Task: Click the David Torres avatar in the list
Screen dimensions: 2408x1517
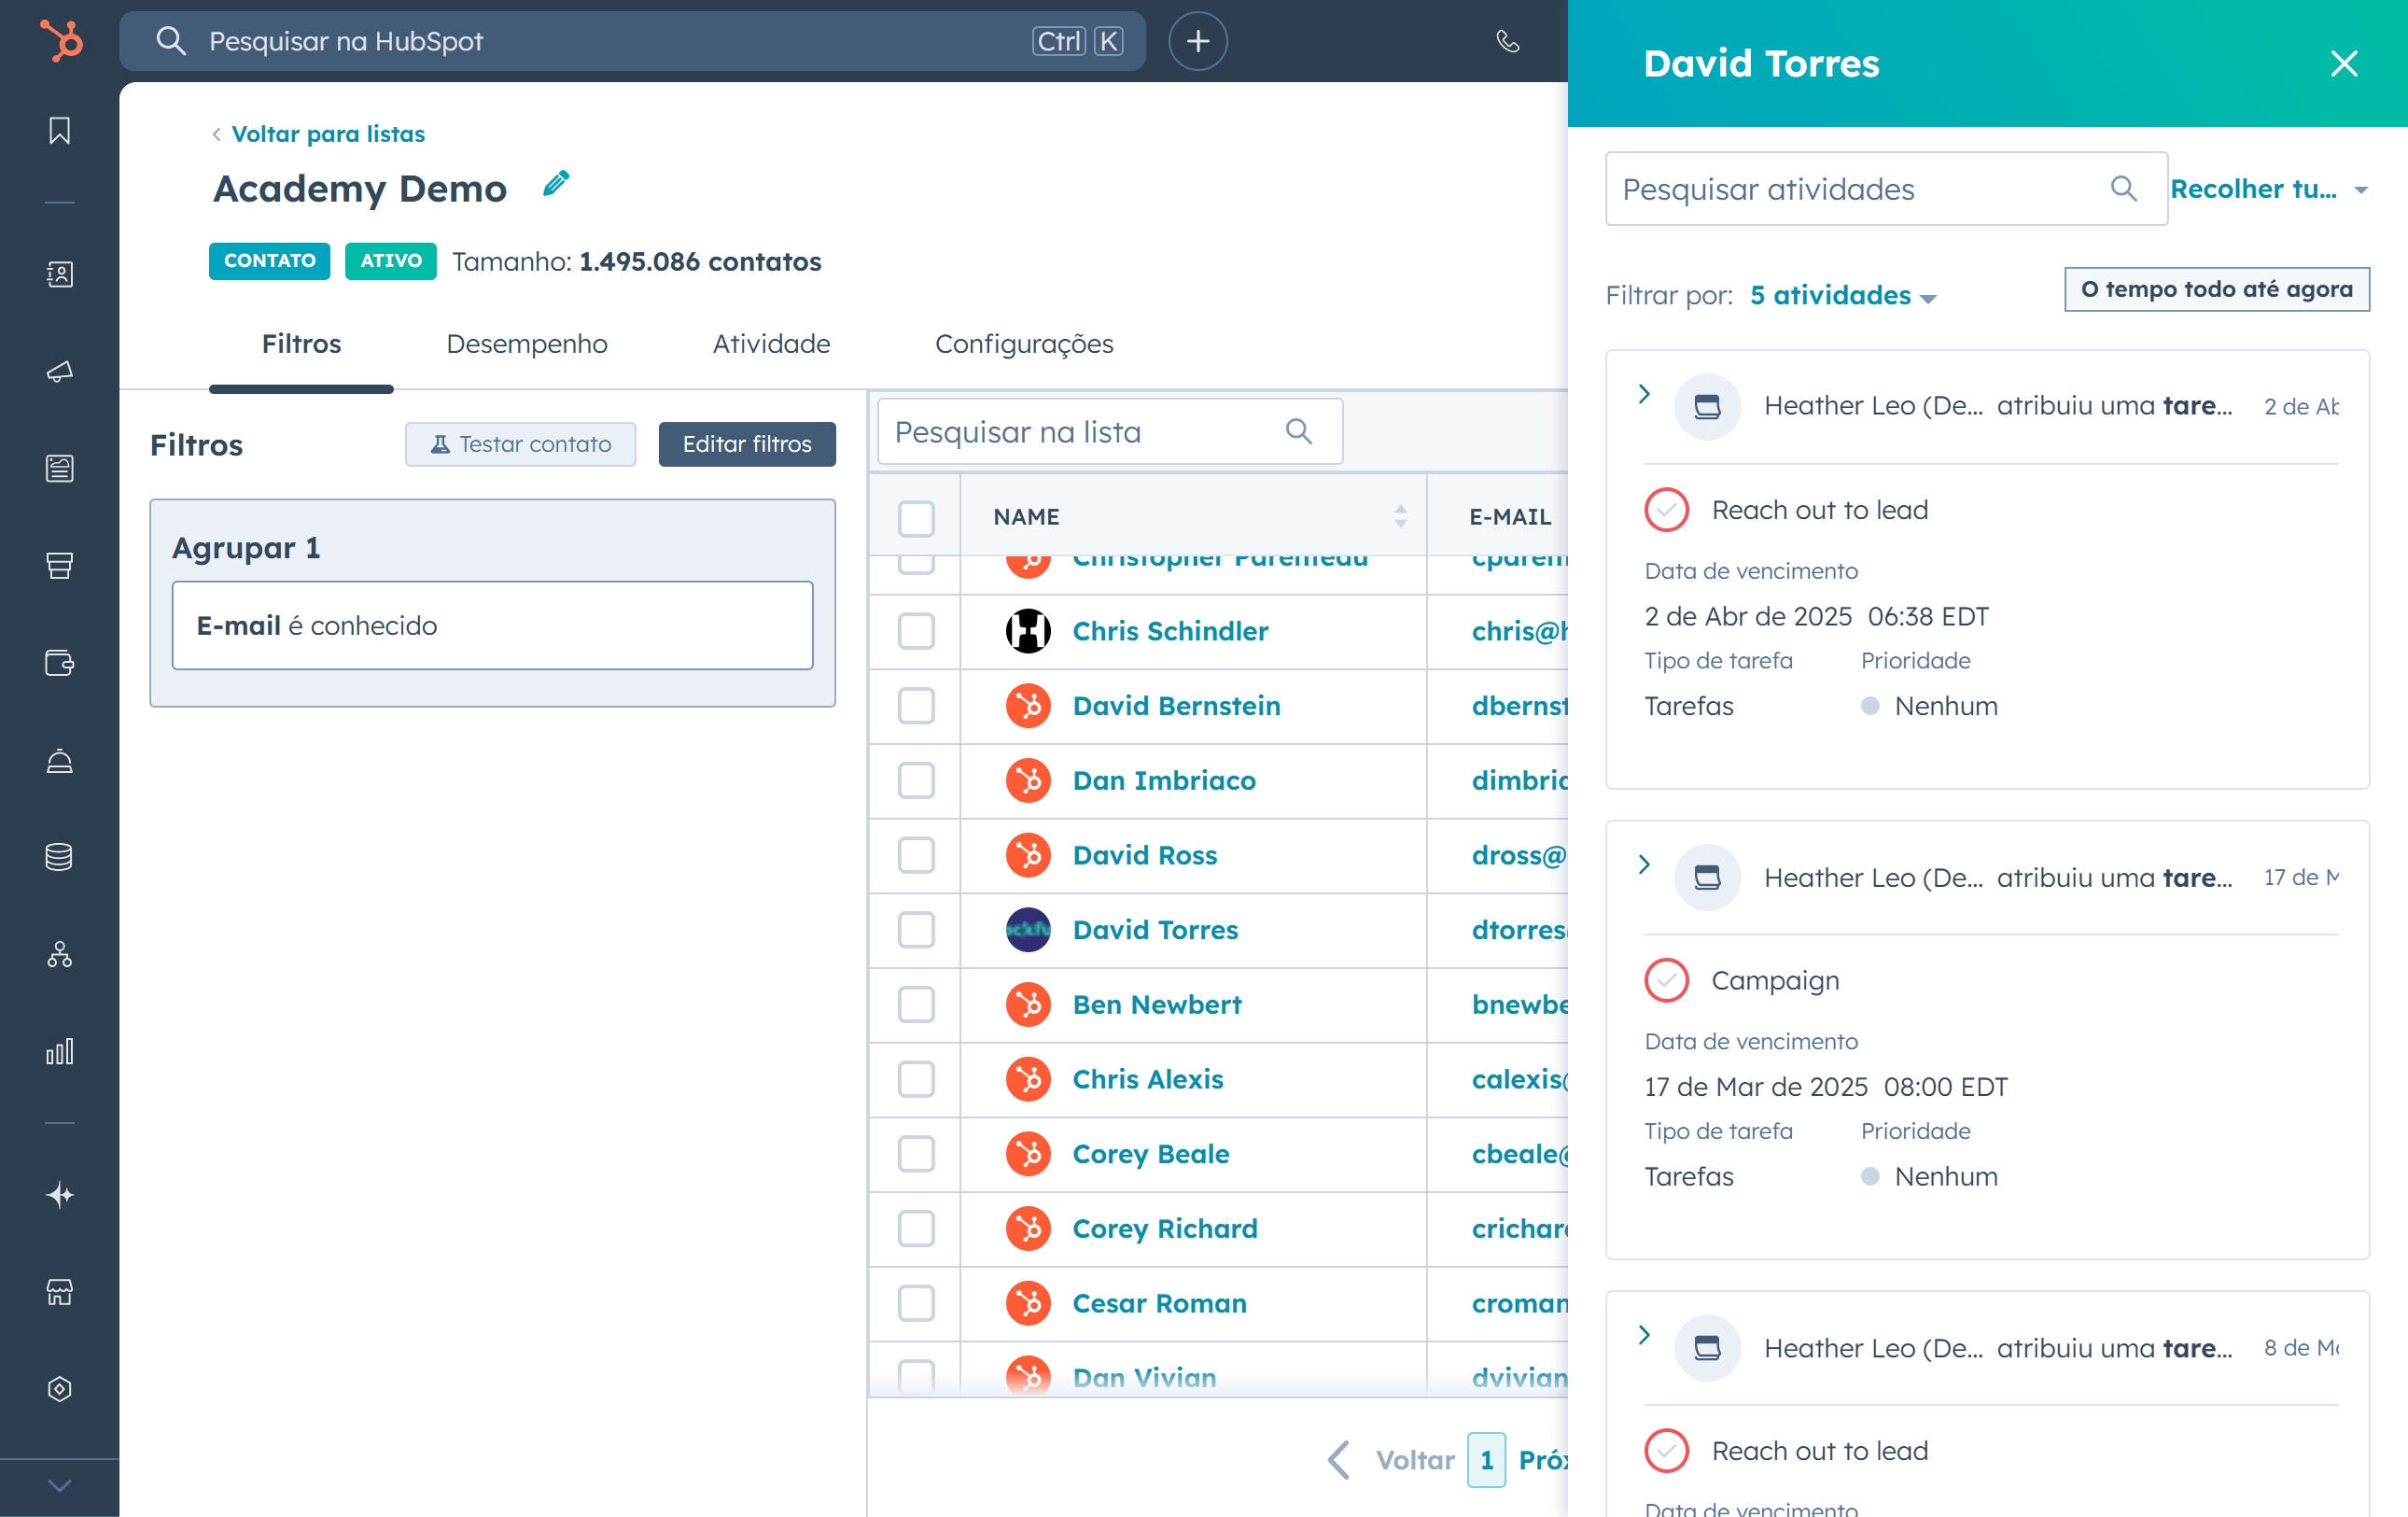Action: click(1028, 930)
